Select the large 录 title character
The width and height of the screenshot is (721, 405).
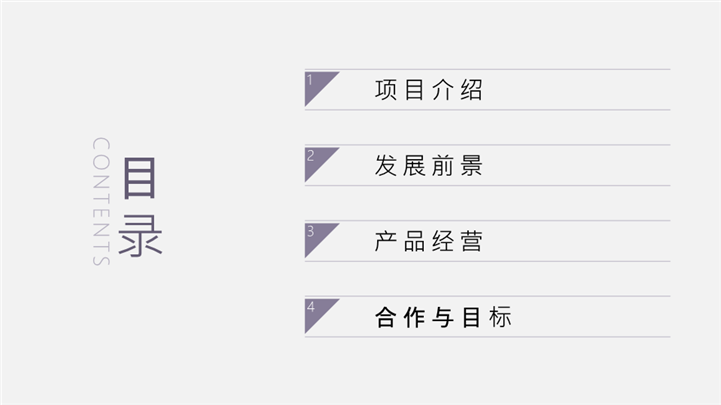coord(140,235)
